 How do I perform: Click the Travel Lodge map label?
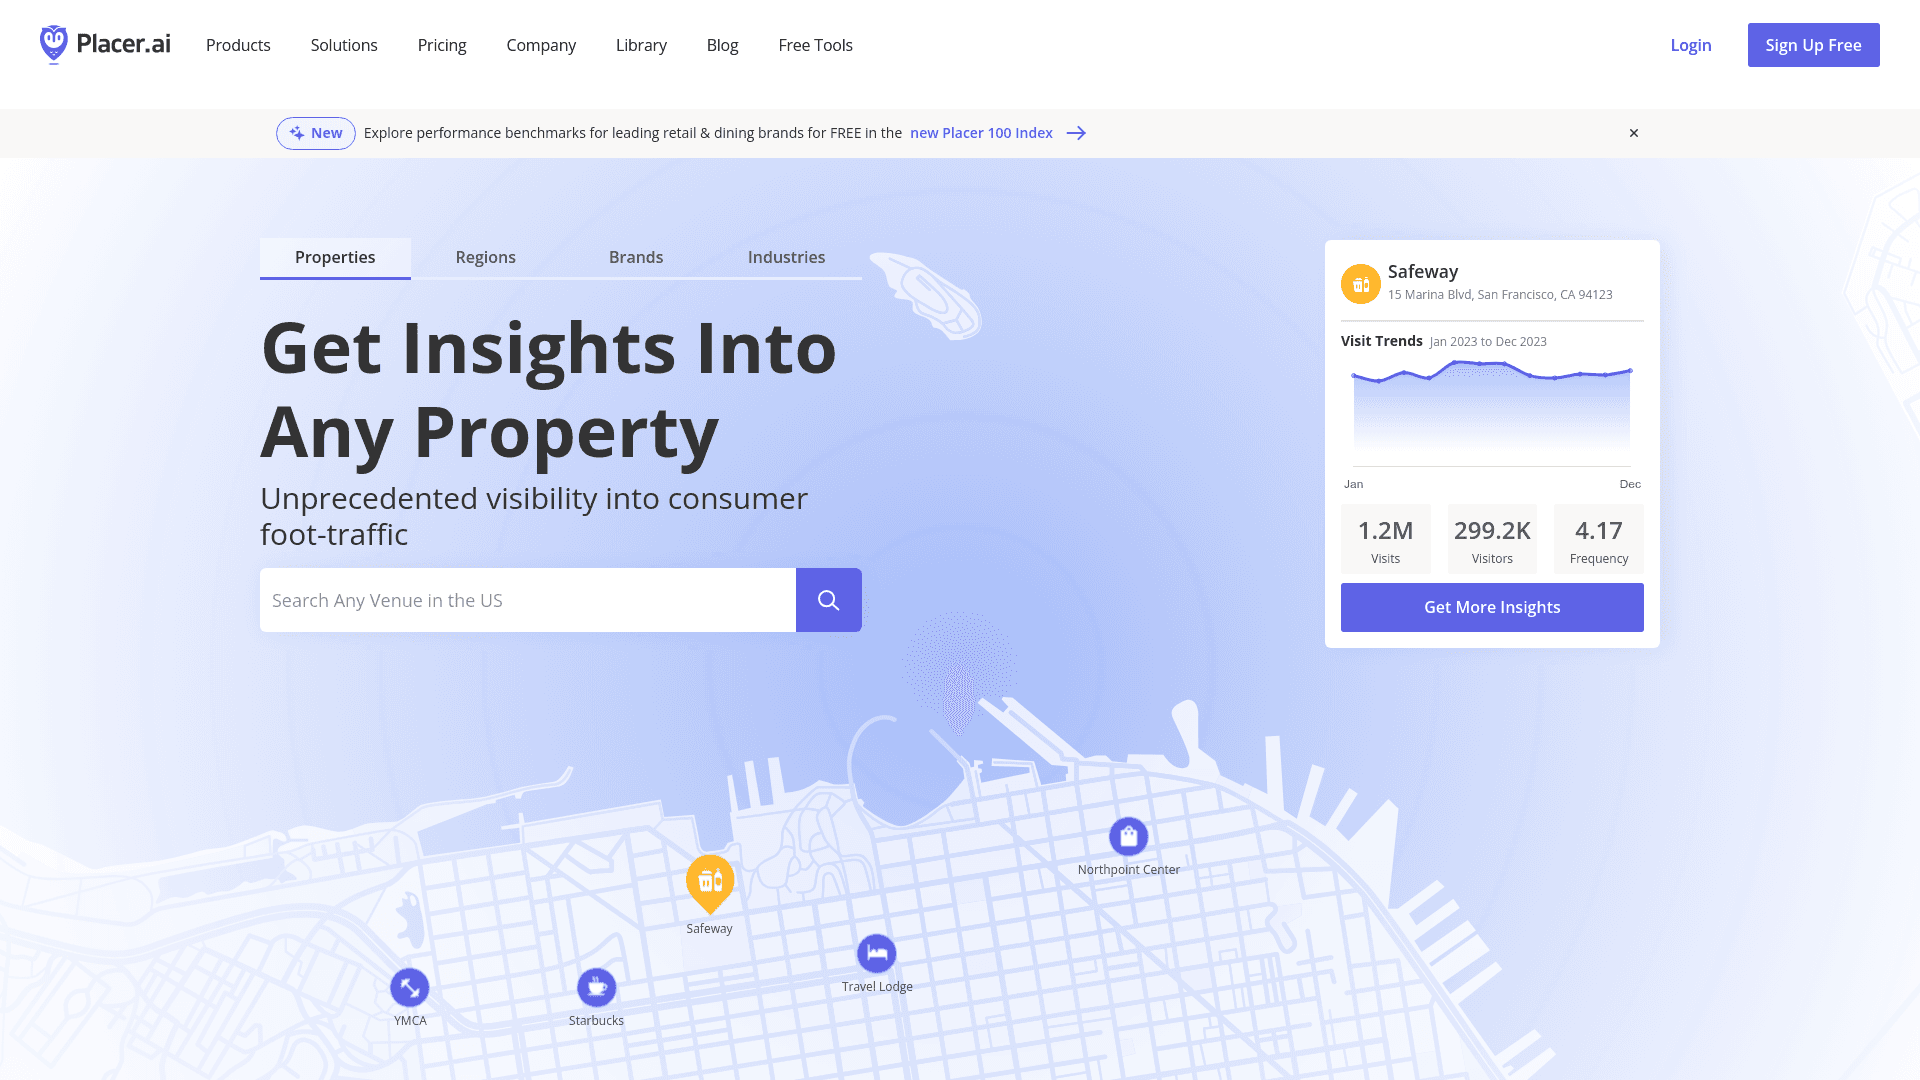point(877,987)
